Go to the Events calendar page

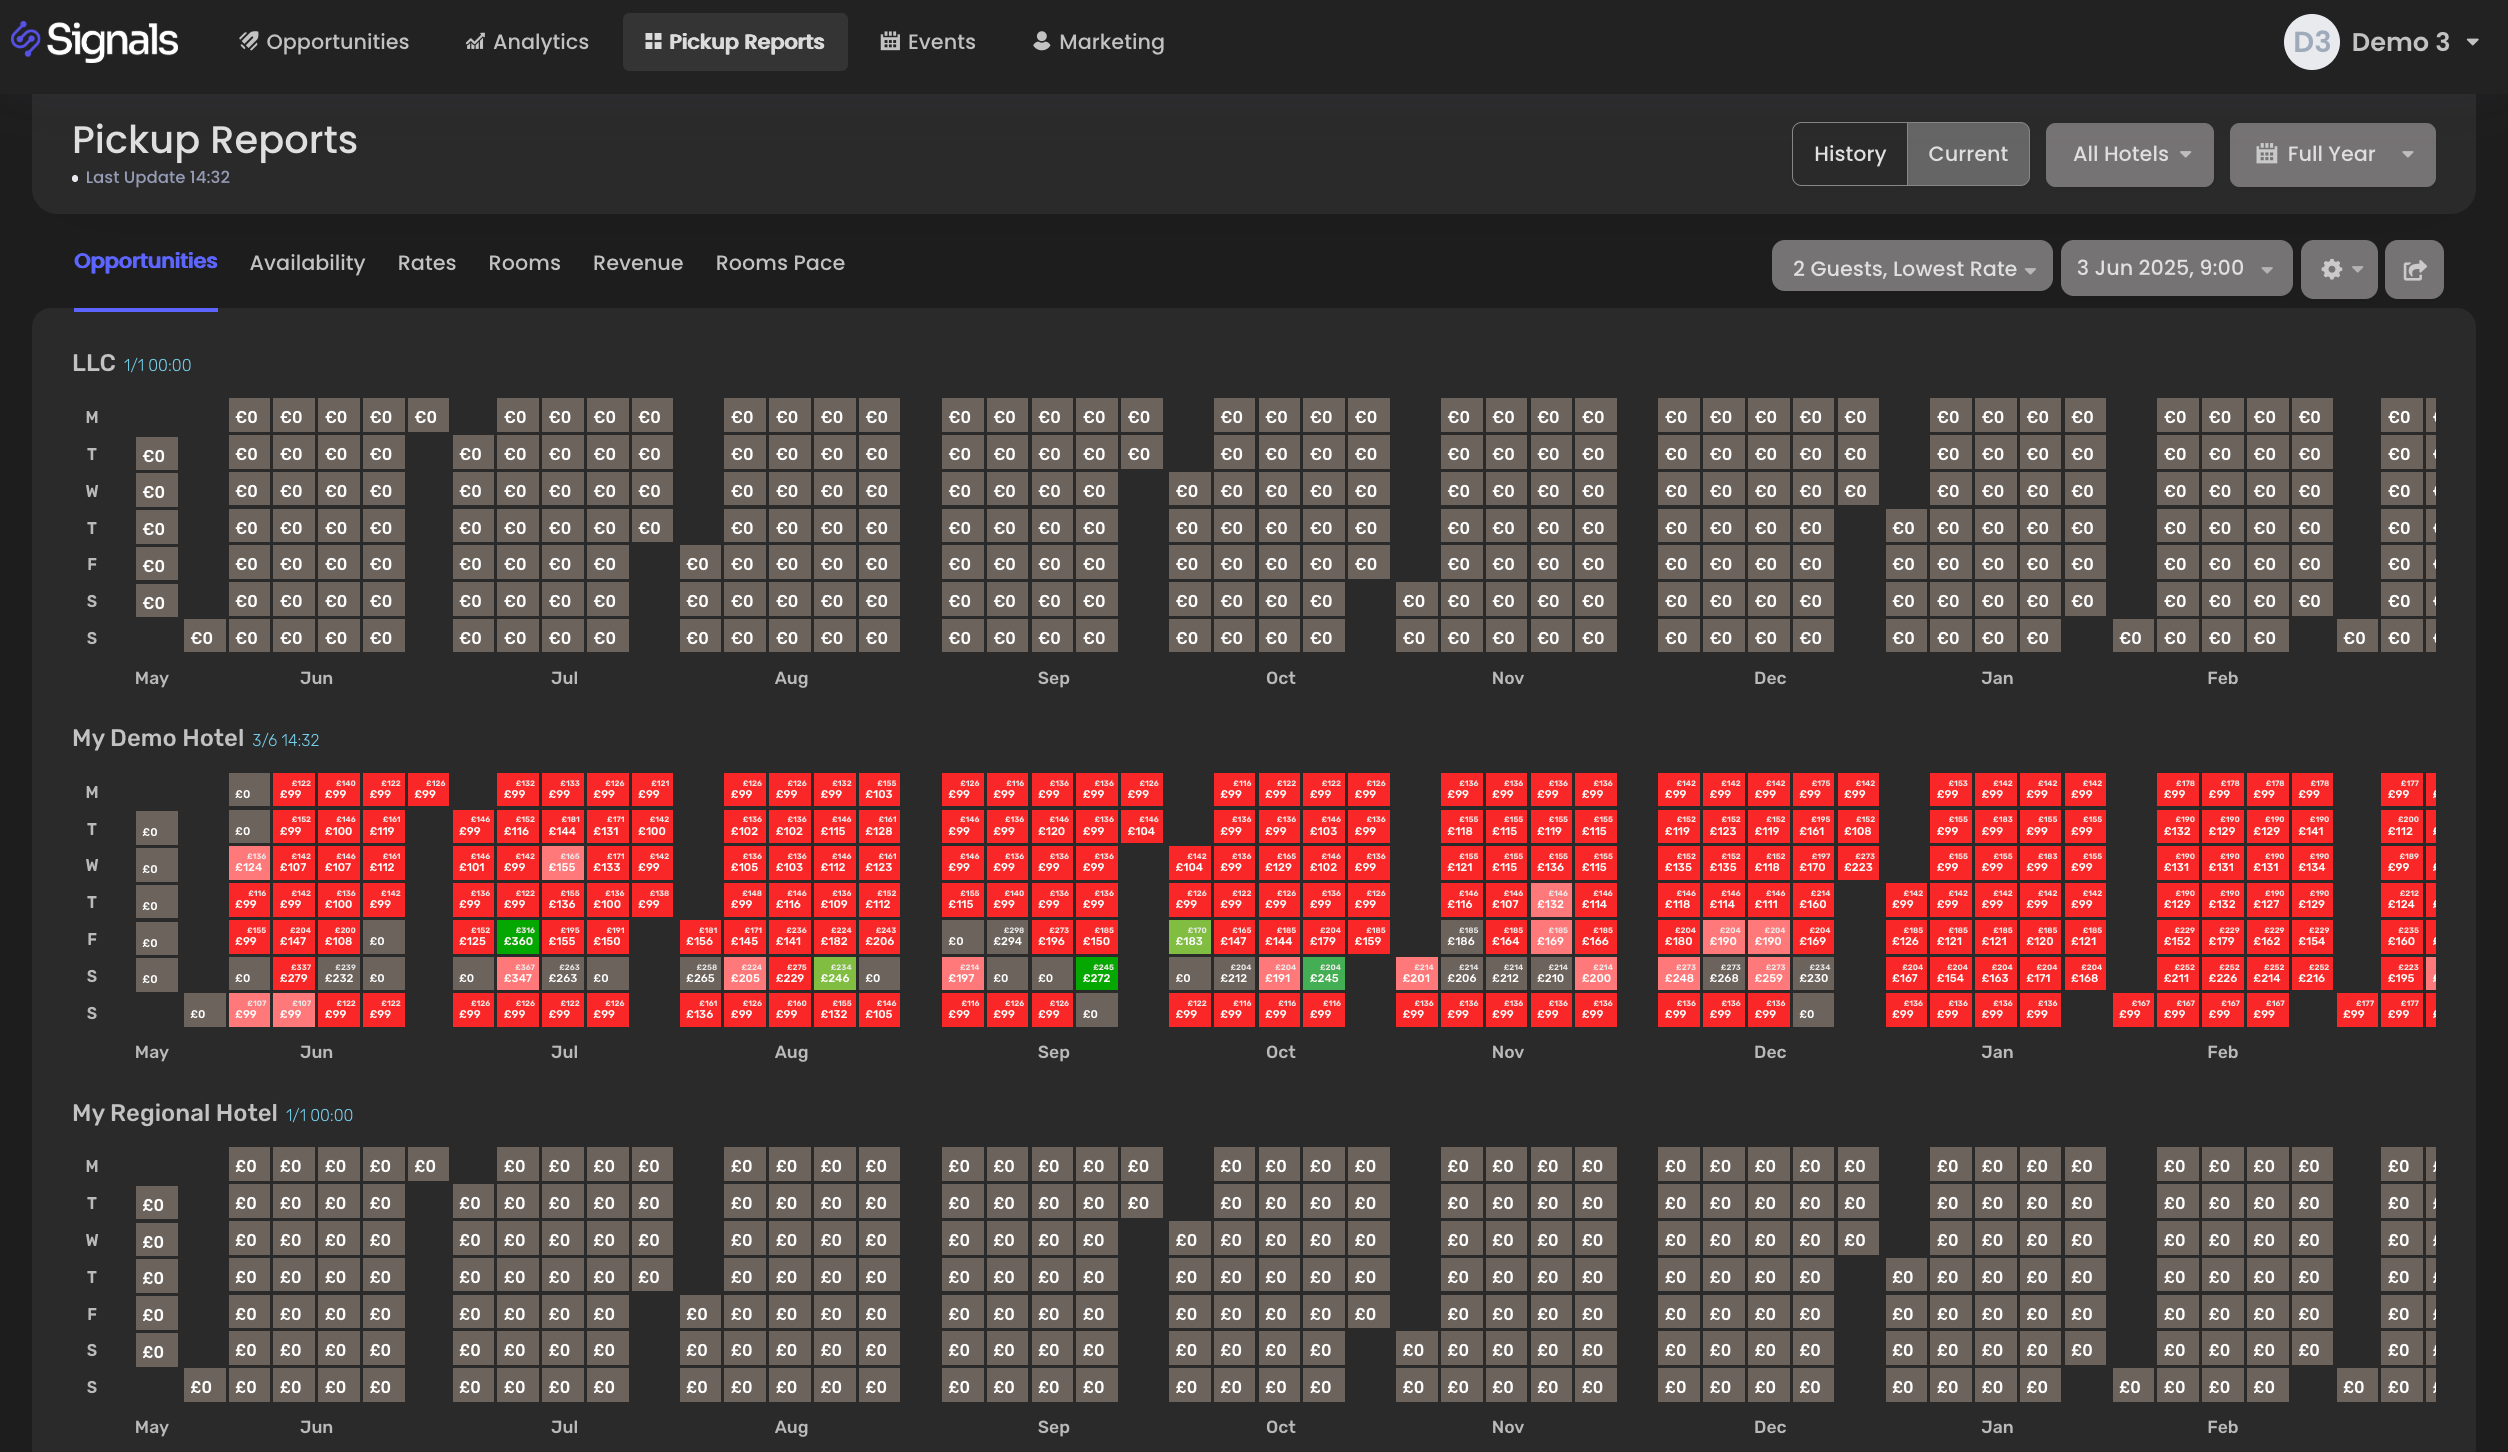click(x=927, y=42)
